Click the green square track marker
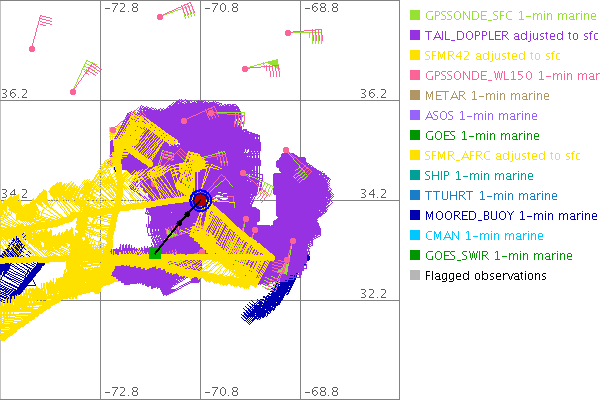600x400 pixels. [x=155, y=254]
